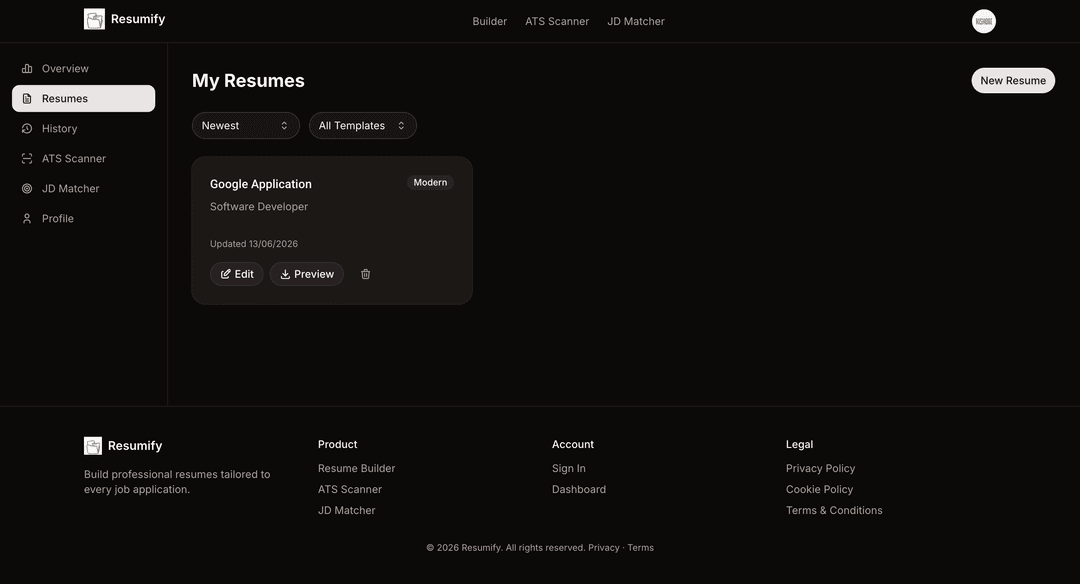Click the Resumify logo icon in footer

[x=93, y=446]
